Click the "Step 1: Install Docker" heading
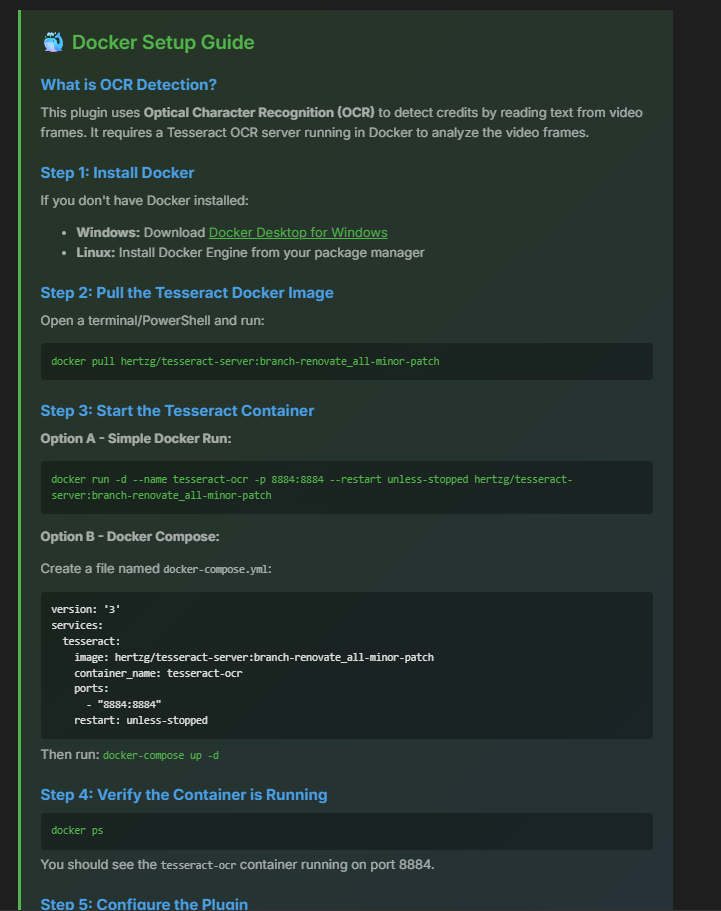This screenshot has height=911, width=721. point(117,173)
